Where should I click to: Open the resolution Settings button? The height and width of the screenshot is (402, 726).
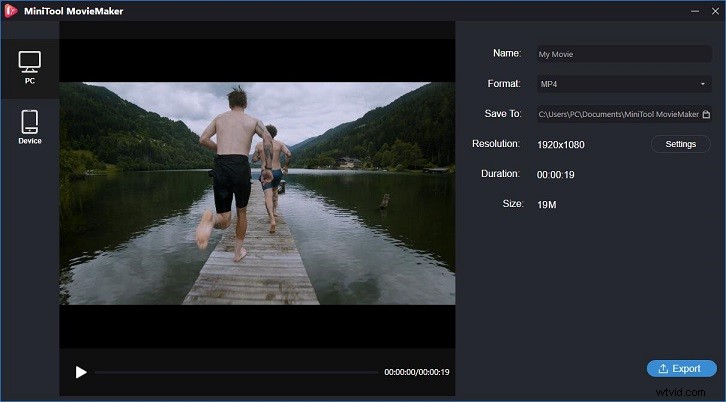[681, 144]
